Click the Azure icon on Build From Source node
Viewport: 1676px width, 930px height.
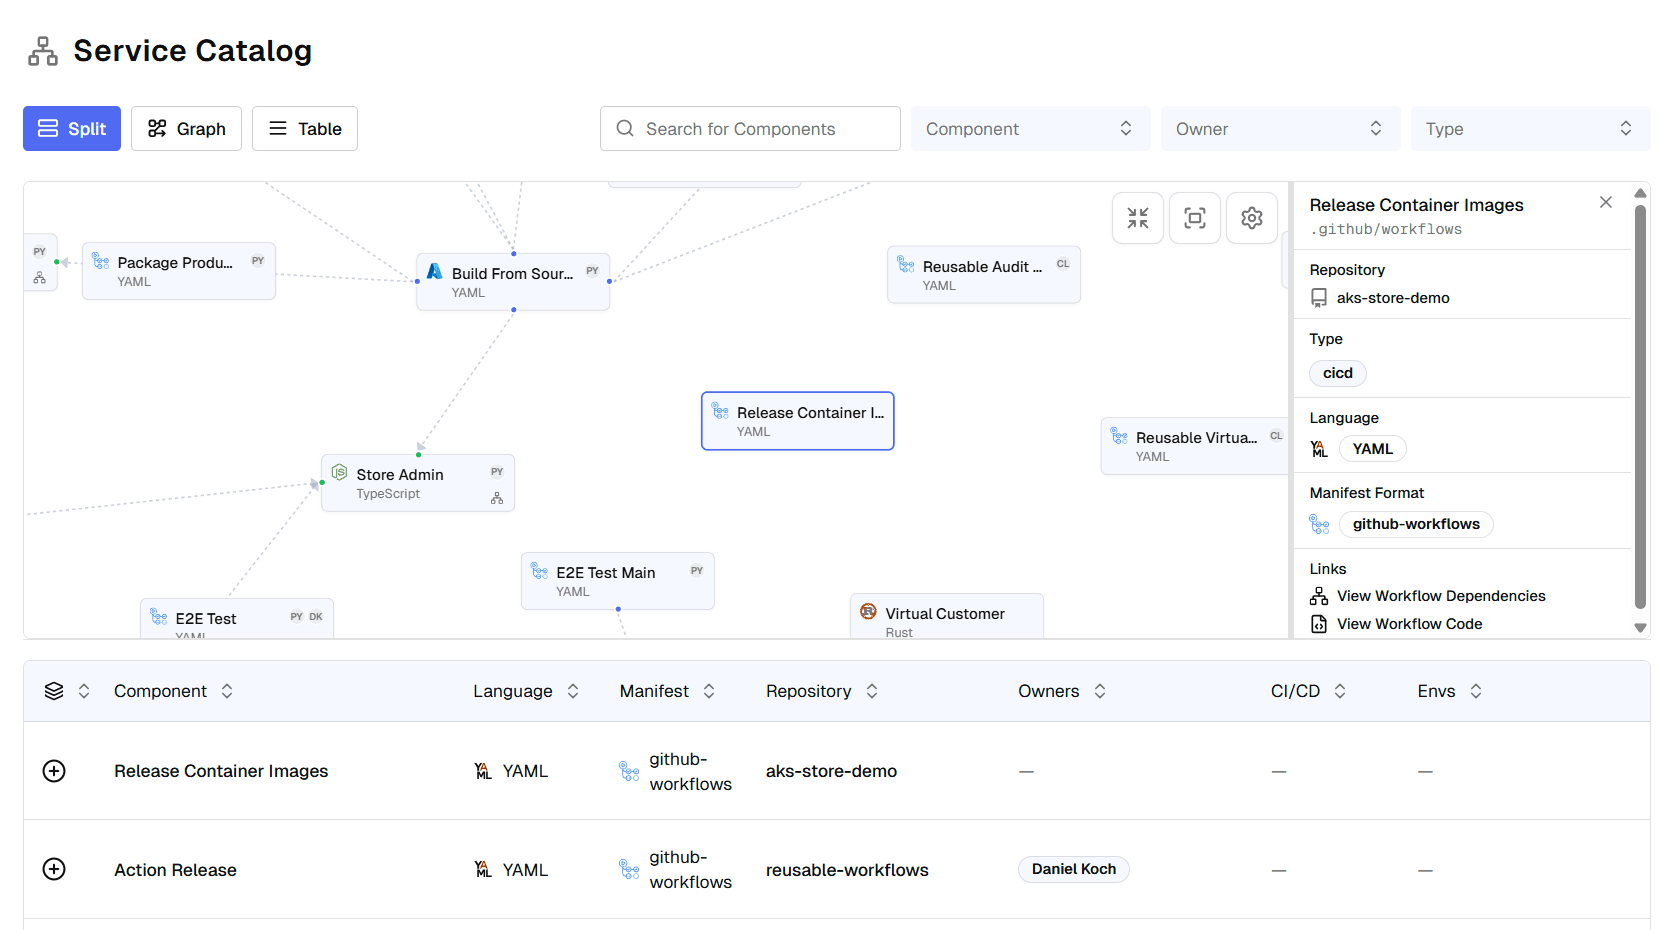[x=435, y=272]
